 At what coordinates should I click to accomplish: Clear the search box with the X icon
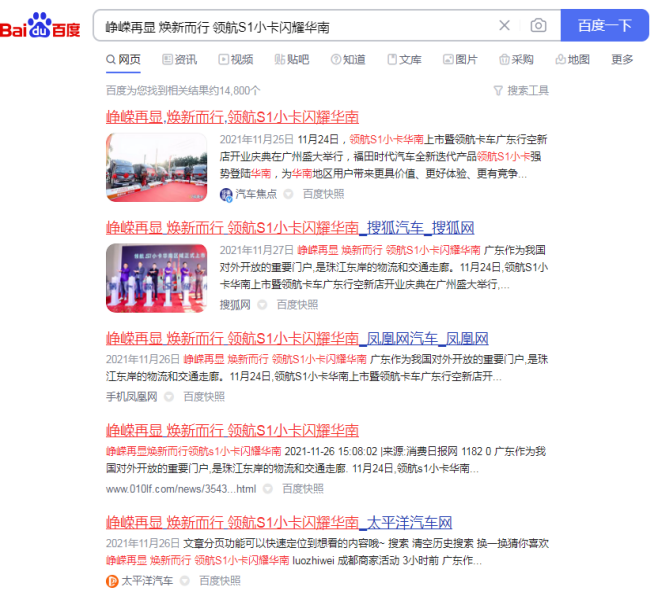tap(504, 26)
